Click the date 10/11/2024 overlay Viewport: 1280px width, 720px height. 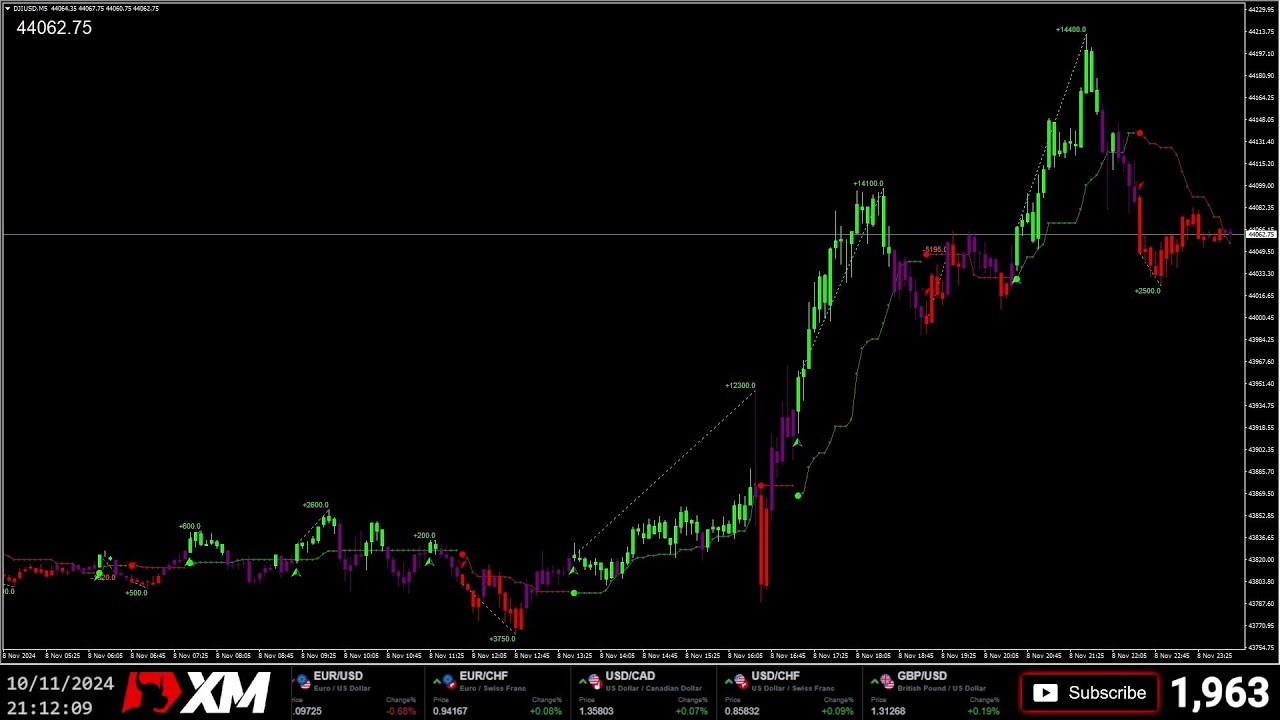coord(60,684)
